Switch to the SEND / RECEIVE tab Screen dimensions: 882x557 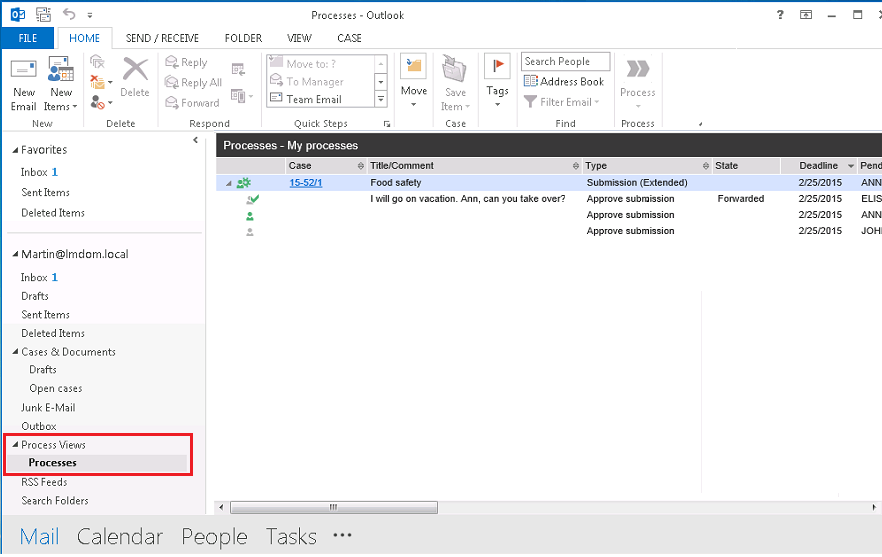tap(162, 38)
